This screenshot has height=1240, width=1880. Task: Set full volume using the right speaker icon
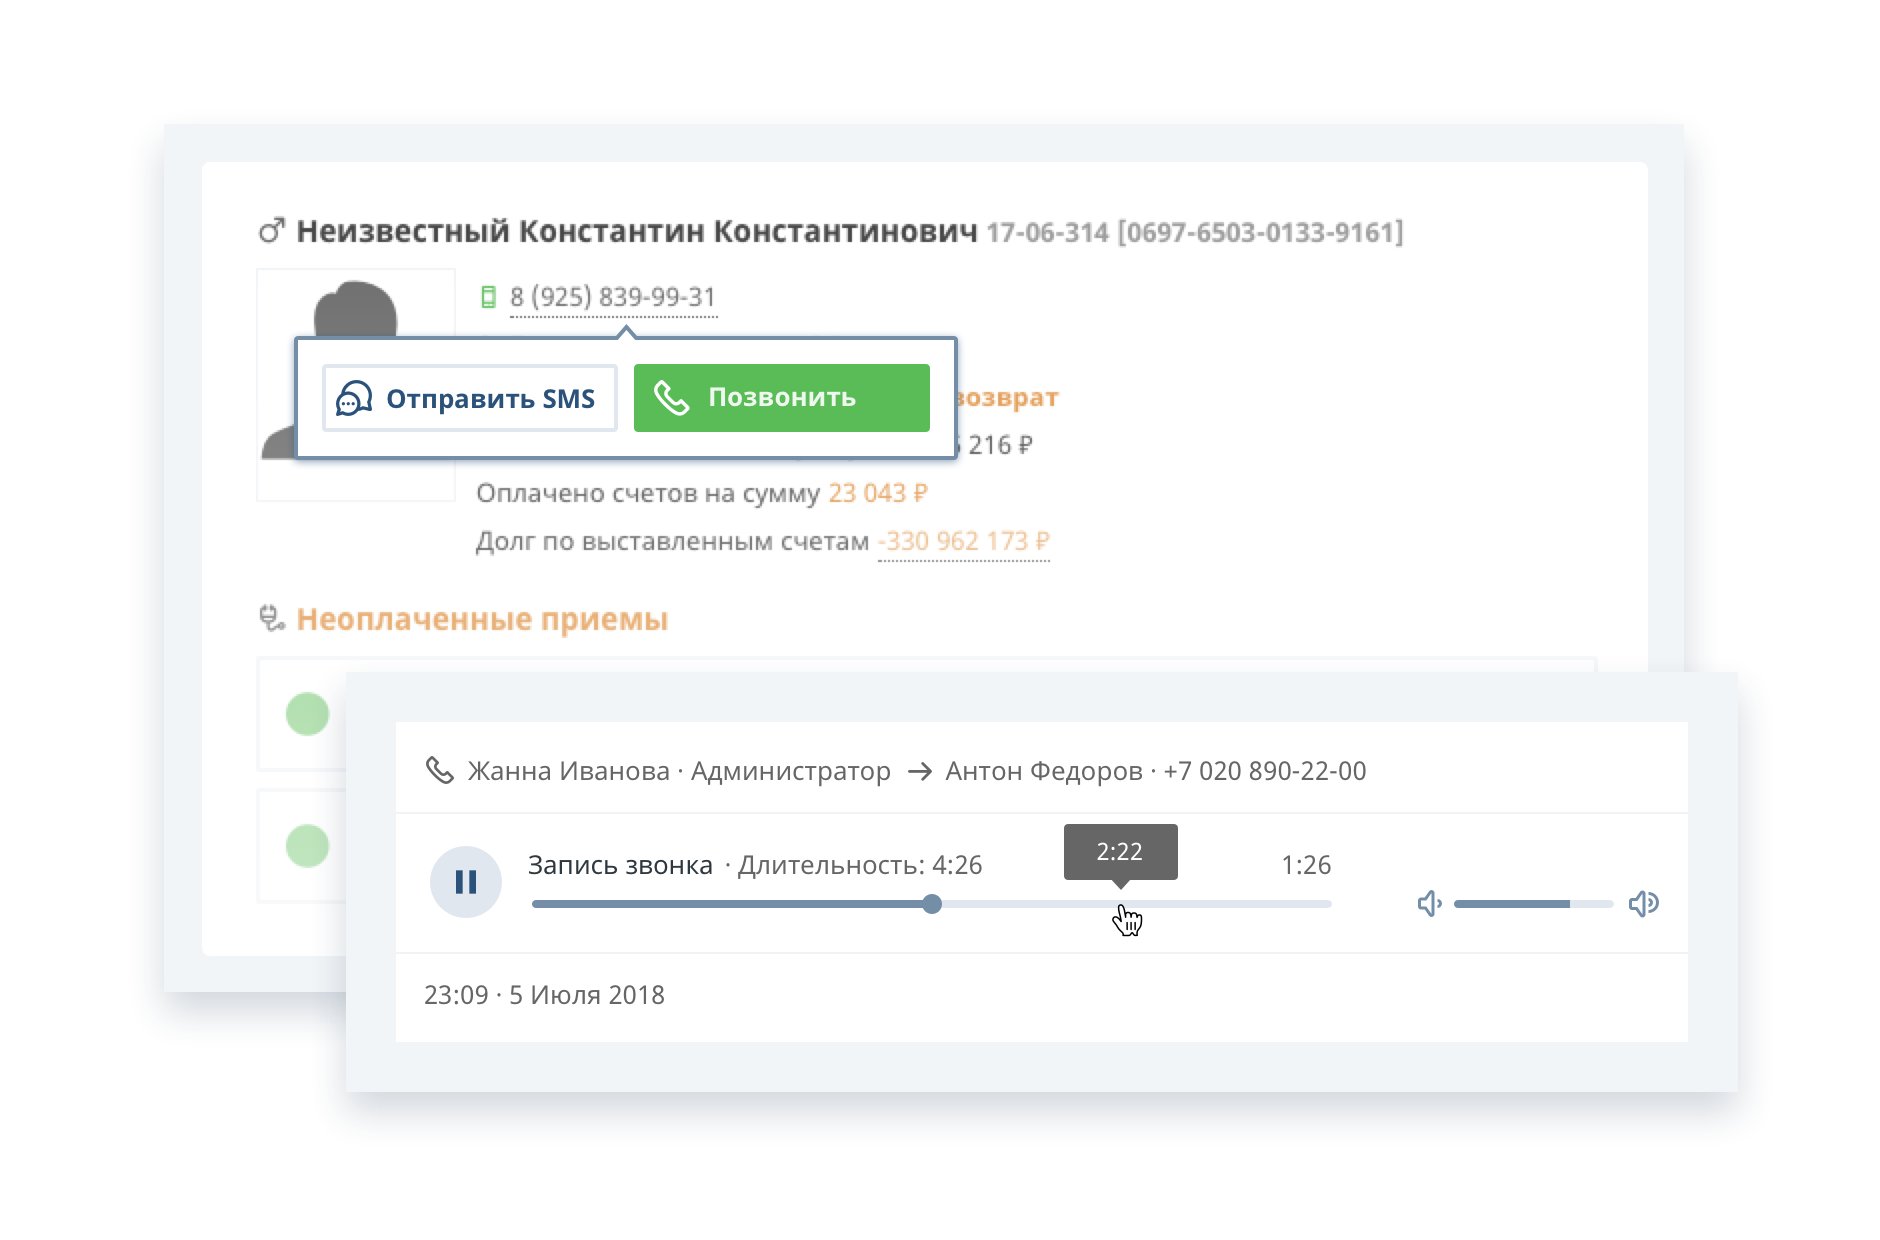coord(1644,903)
